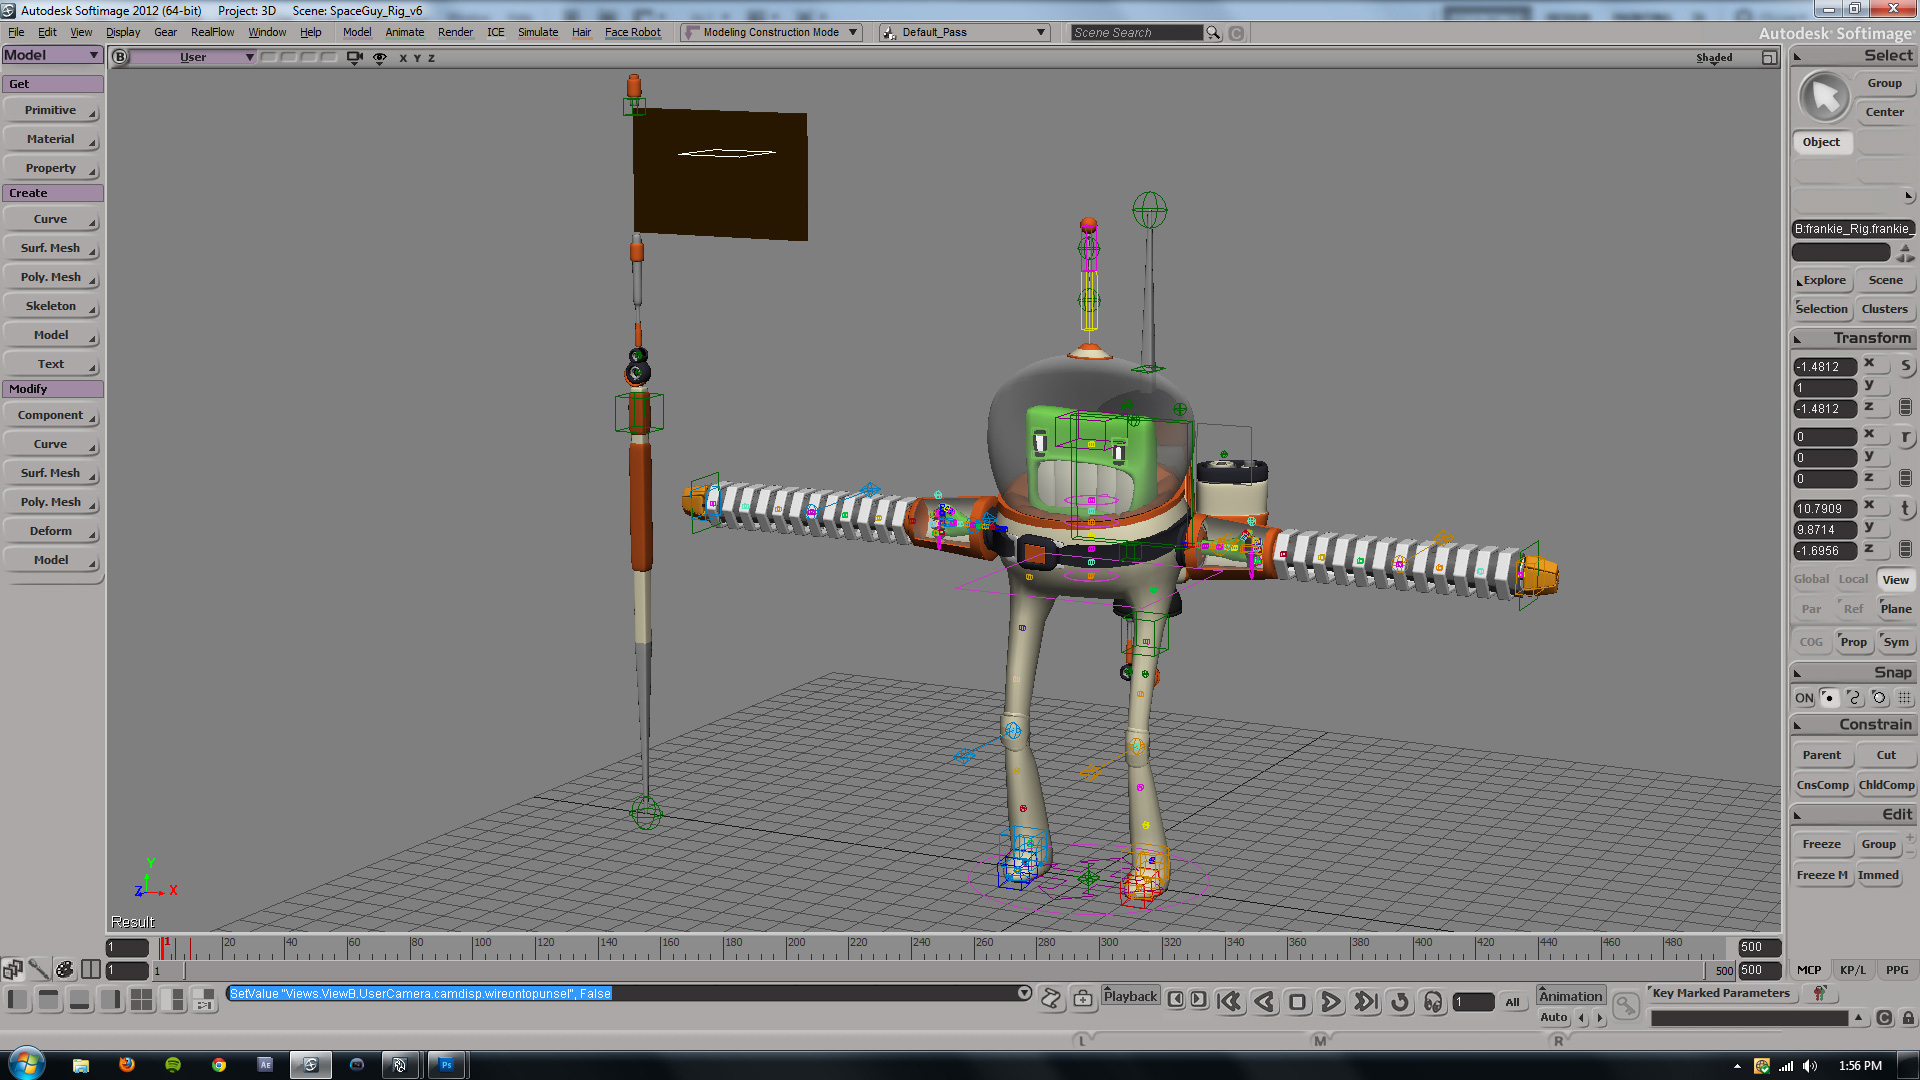The height and width of the screenshot is (1080, 1920).
Task: Click the scene search magnifier icon
Action: click(x=1213, y=33)
